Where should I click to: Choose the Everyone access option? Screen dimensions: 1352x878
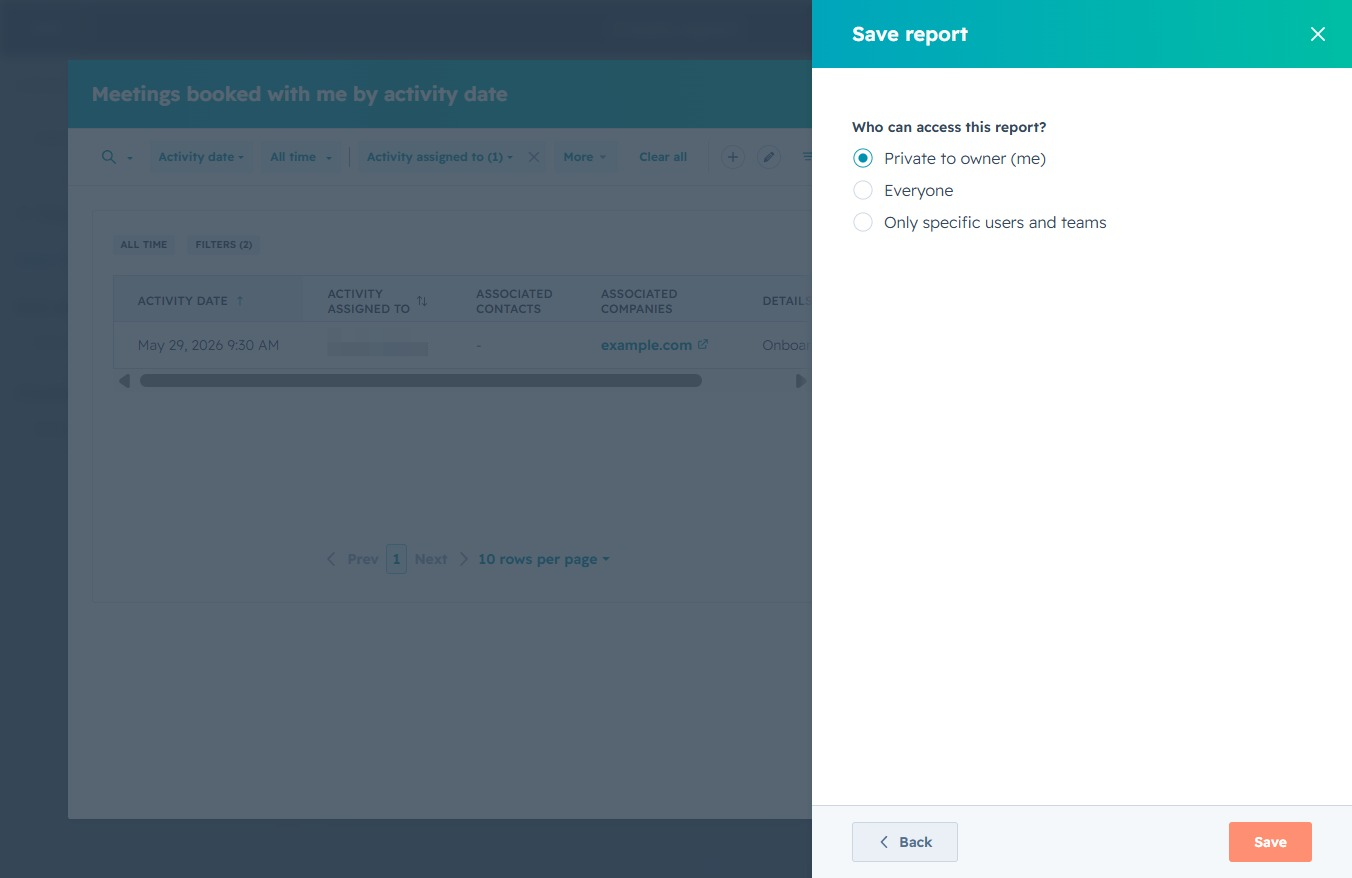pyautogui.click(x=863, y=190)
